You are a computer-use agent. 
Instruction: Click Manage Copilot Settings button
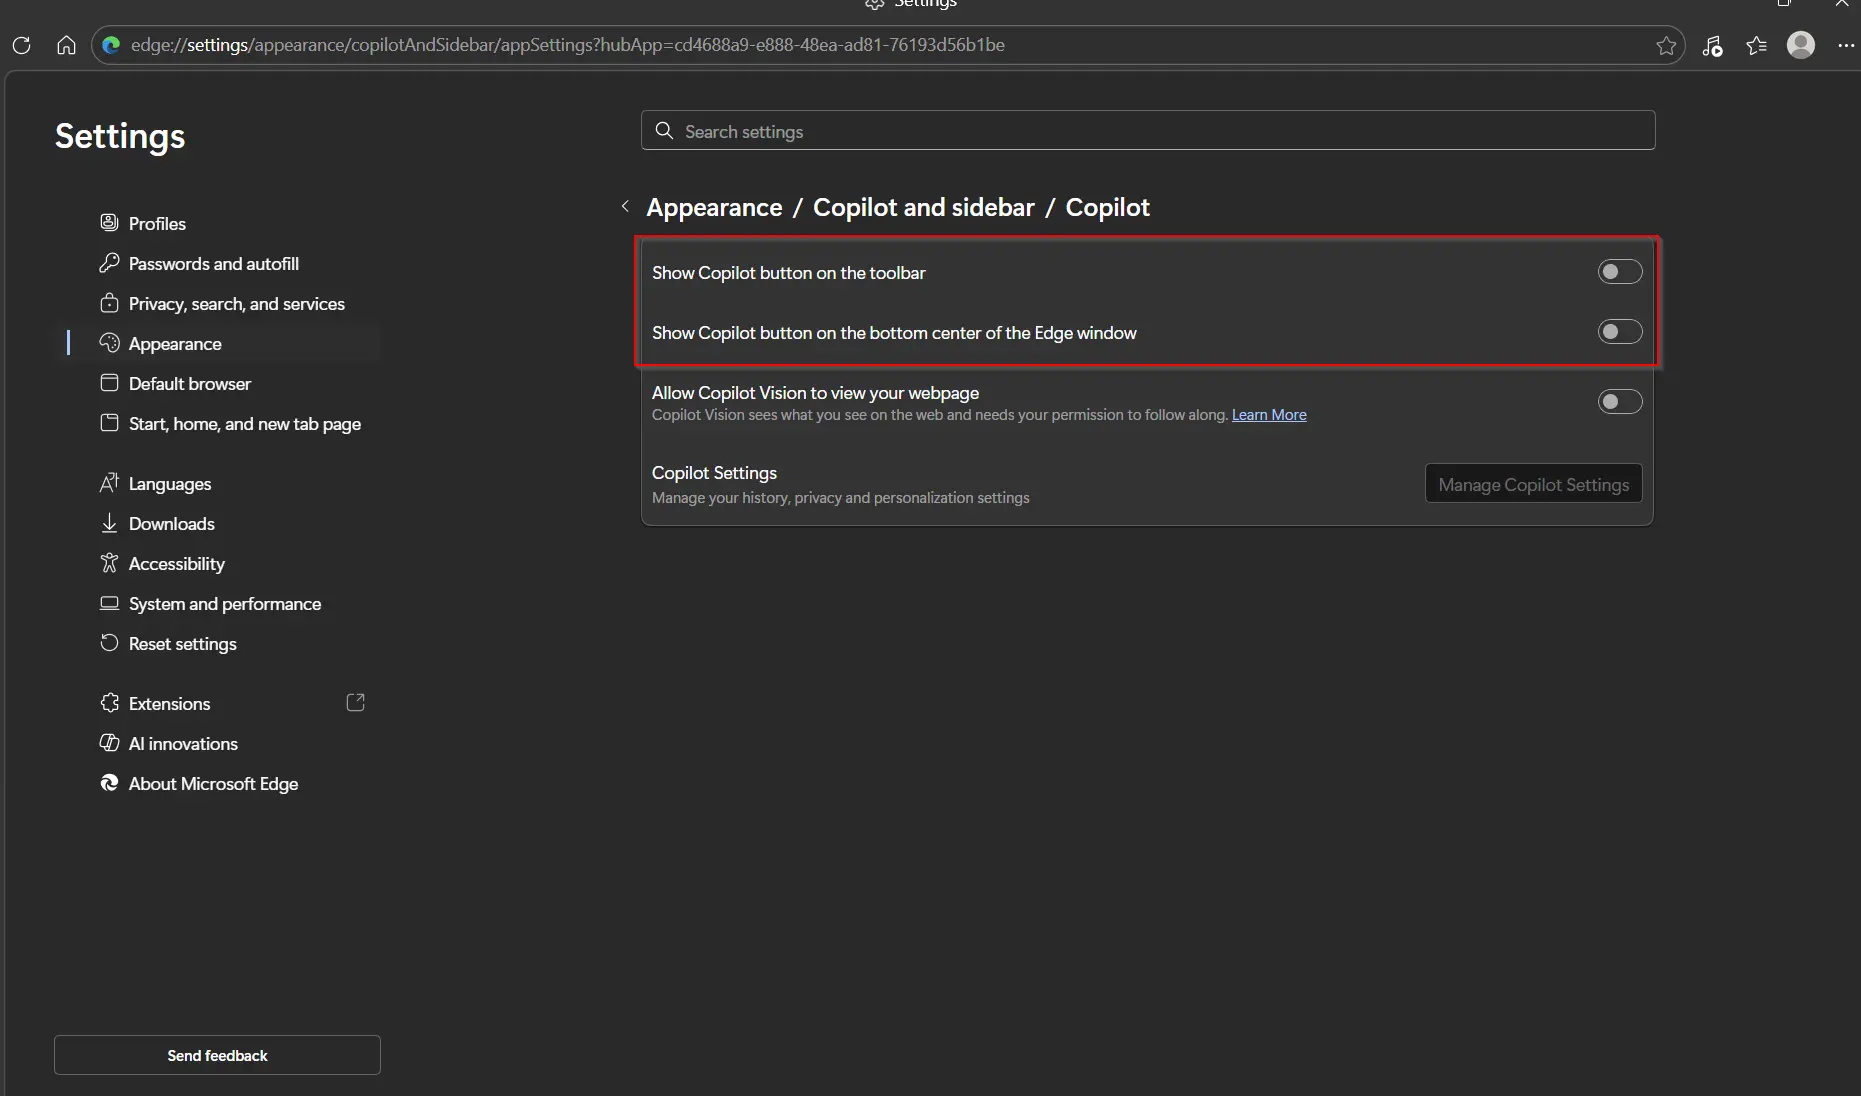(x=1533, y=484)
